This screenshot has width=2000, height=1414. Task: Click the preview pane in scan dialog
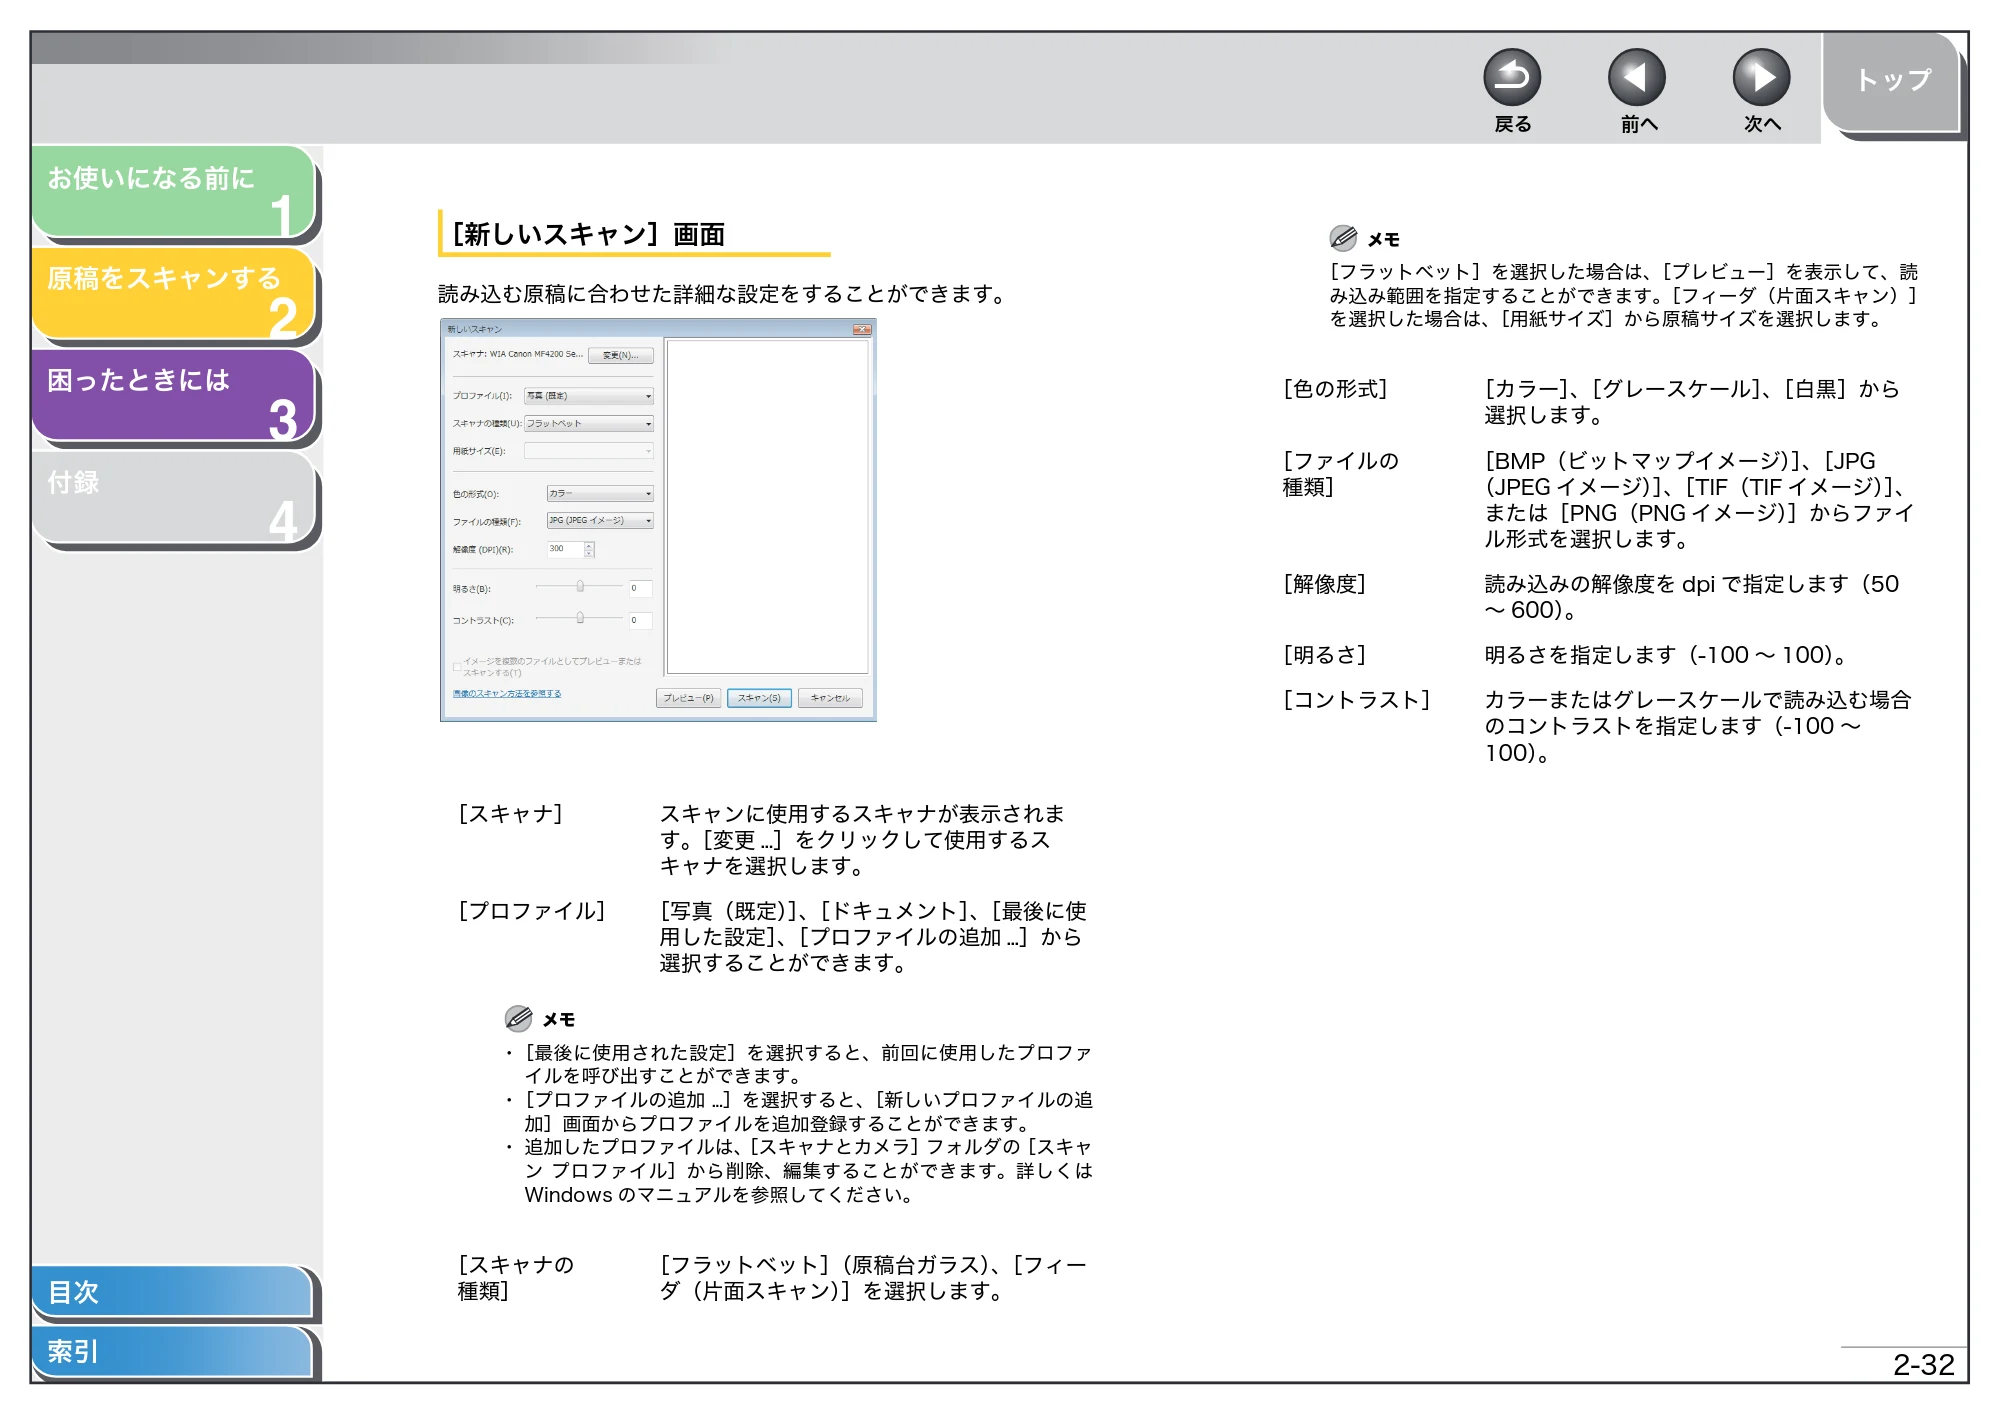pos(768,507)
